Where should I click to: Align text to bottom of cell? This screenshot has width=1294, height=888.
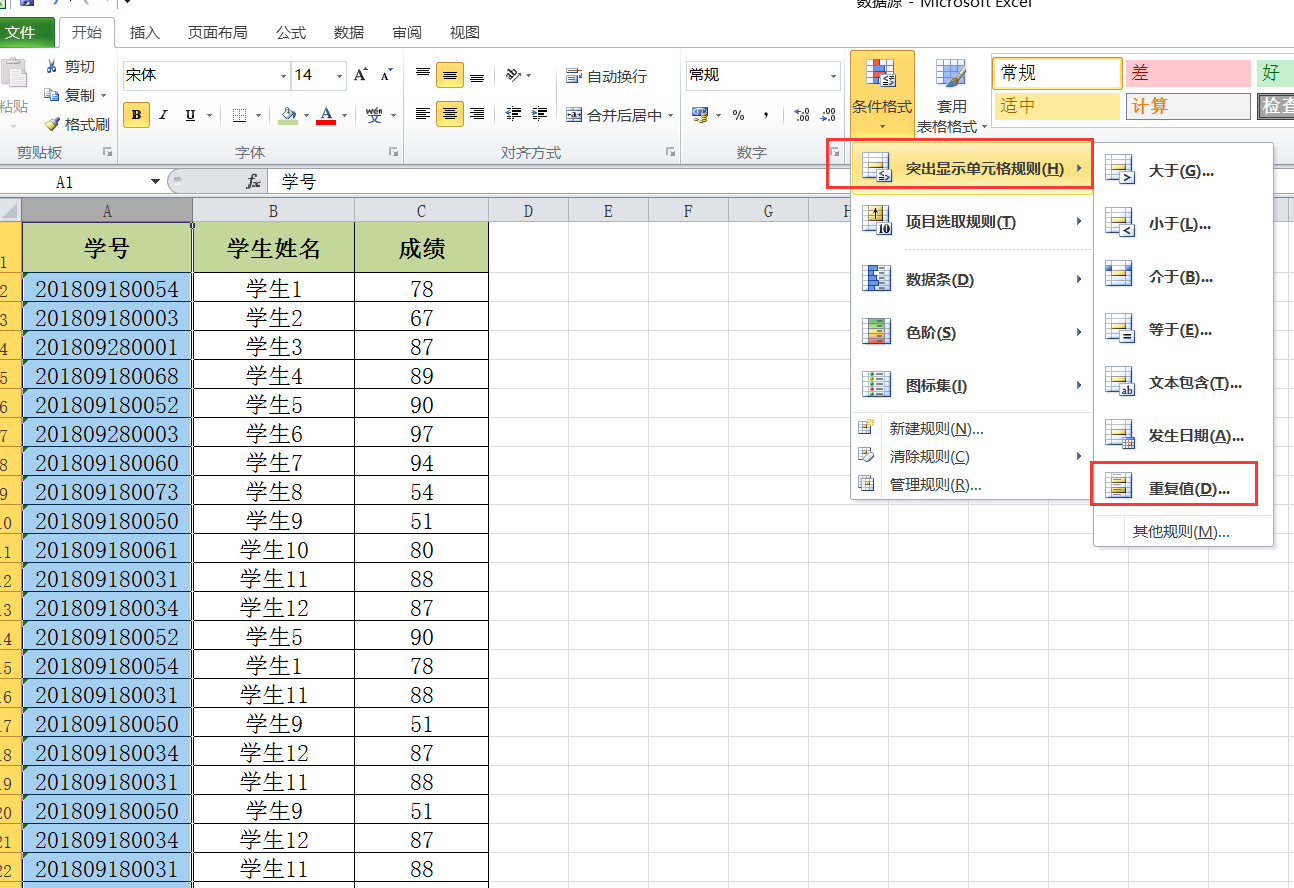click(477, 75)
